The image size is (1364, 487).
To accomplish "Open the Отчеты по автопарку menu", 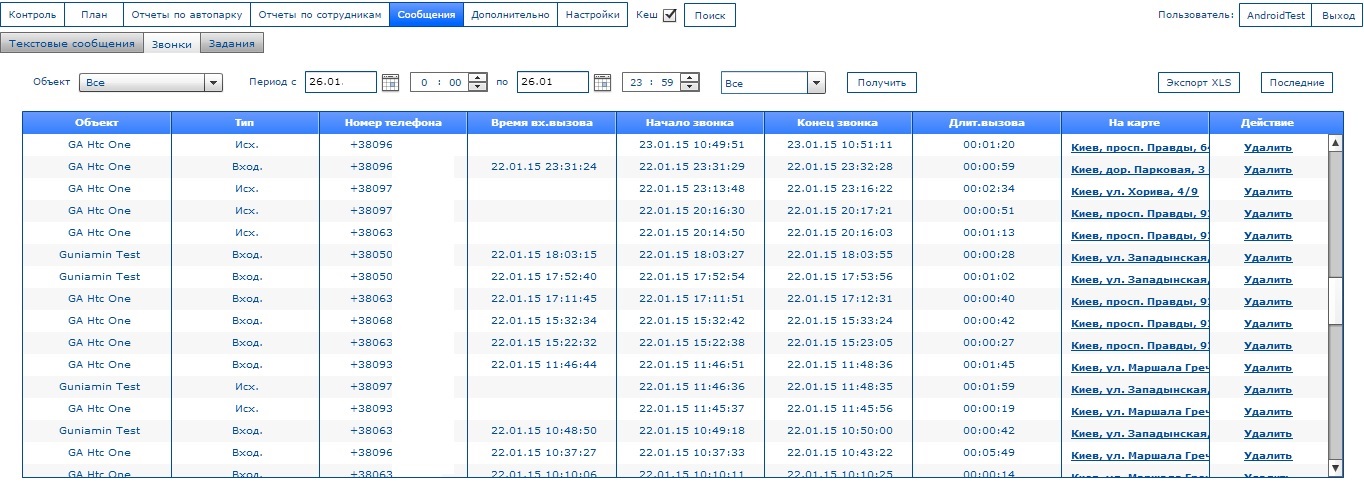I will pyautogui.click(x=186, y=15).
